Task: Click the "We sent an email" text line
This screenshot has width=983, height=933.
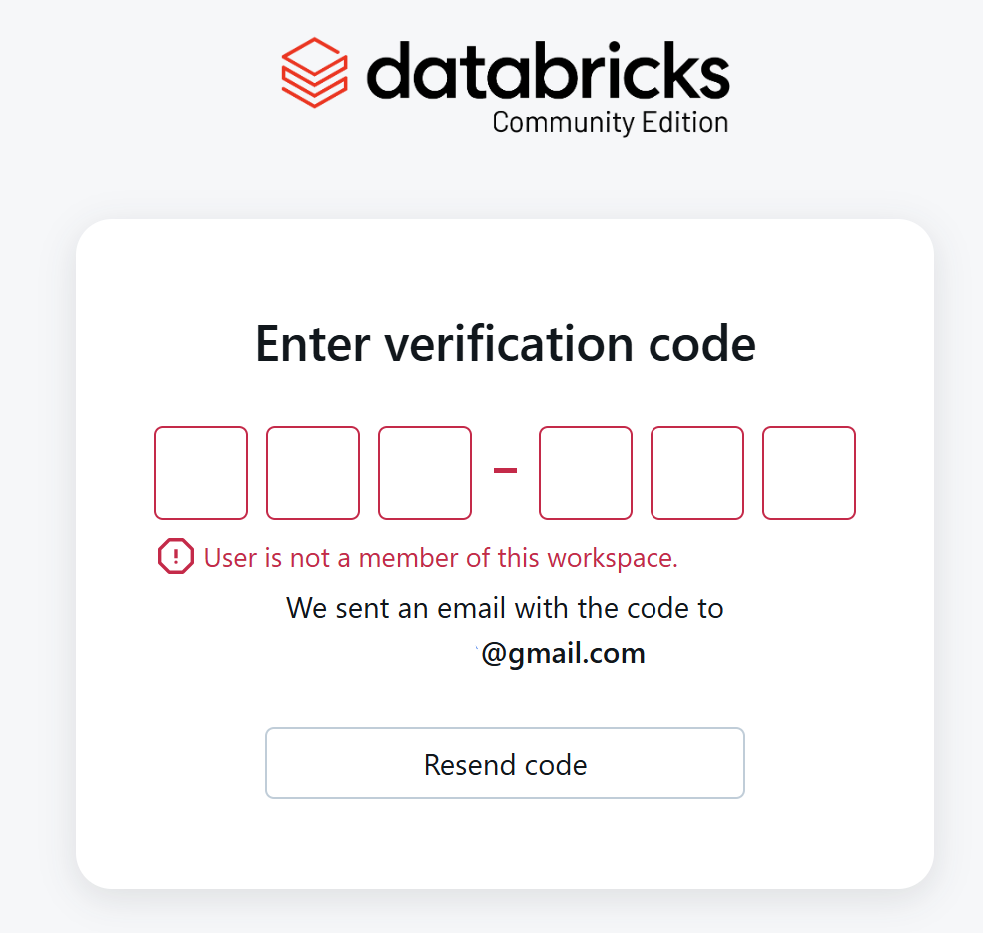Action: 505,608
